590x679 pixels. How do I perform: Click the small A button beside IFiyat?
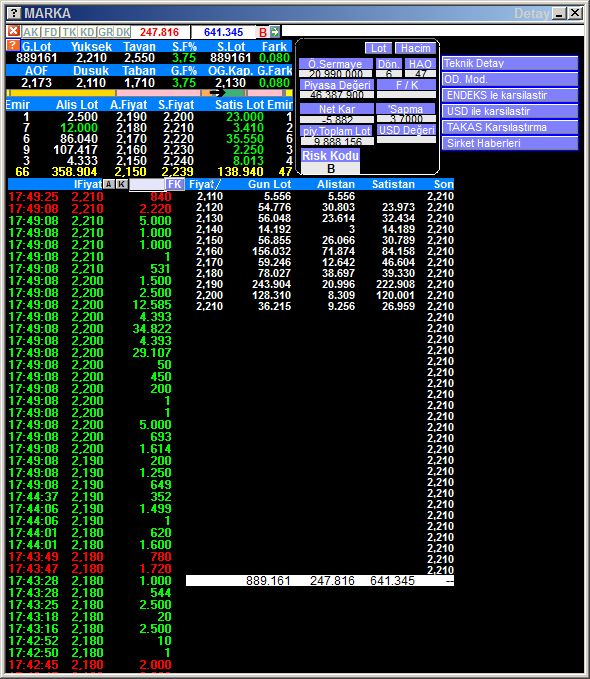point(109,184)
